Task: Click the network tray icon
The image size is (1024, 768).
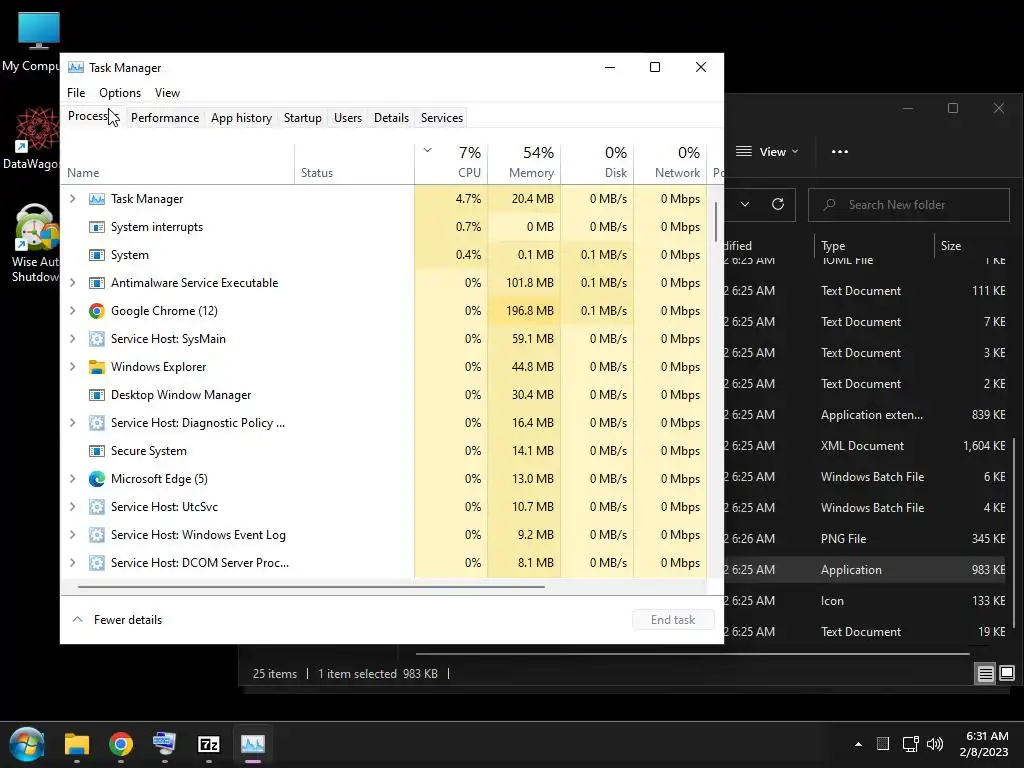Action: tap(910, 744)
